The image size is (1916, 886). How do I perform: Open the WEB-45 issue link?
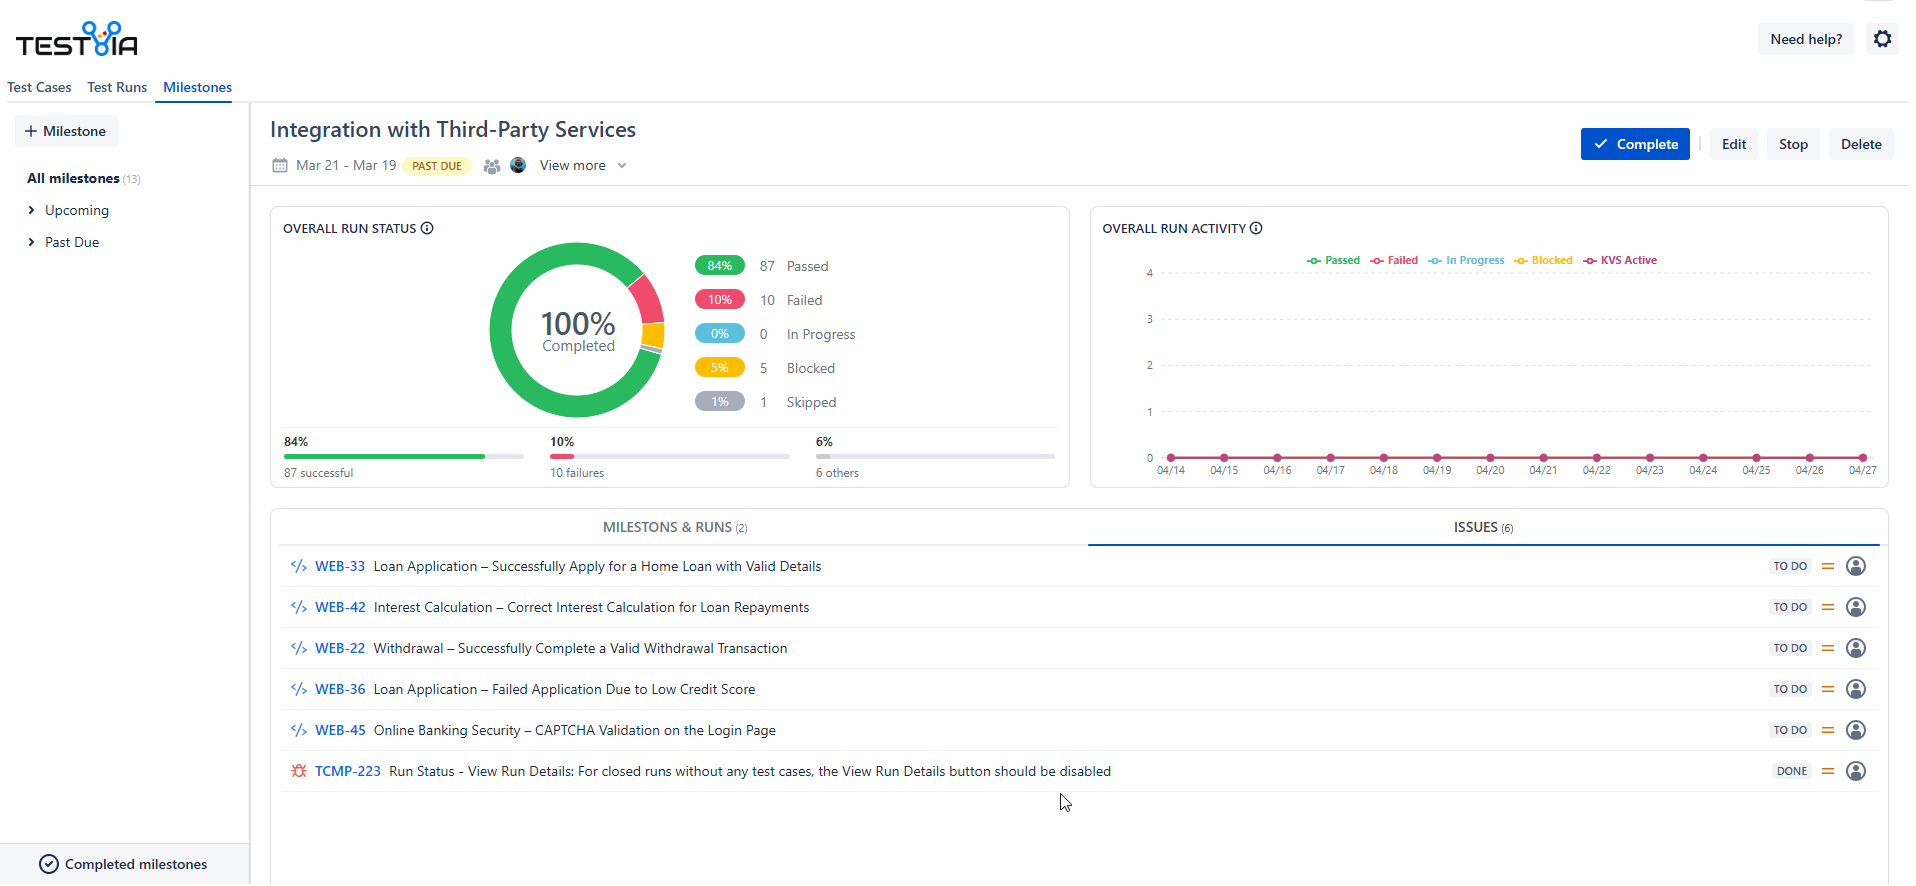tap(340, 730)
